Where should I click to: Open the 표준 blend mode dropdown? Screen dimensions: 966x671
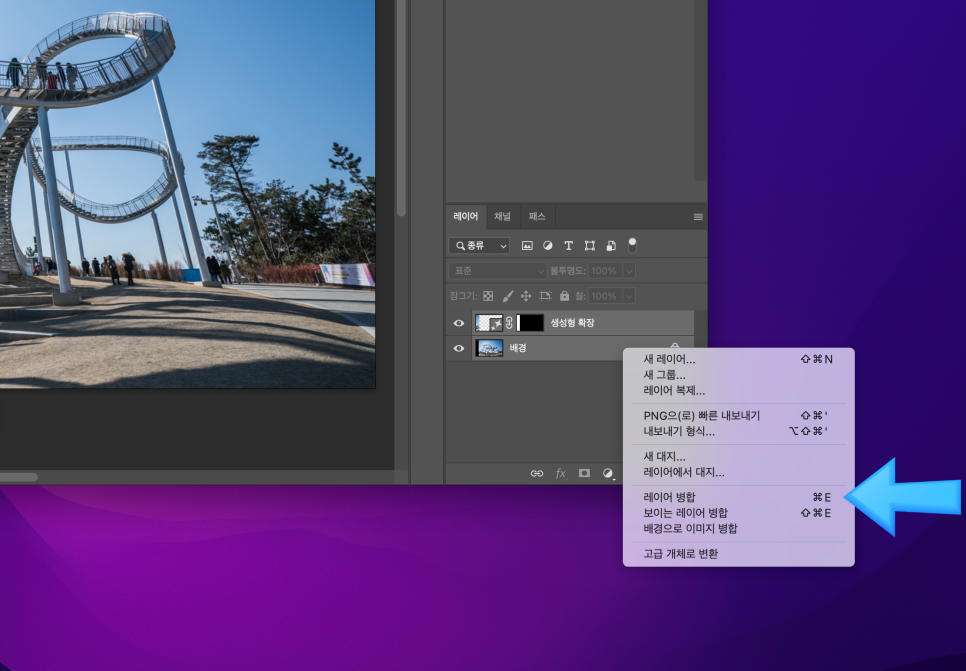pos(497,270)
